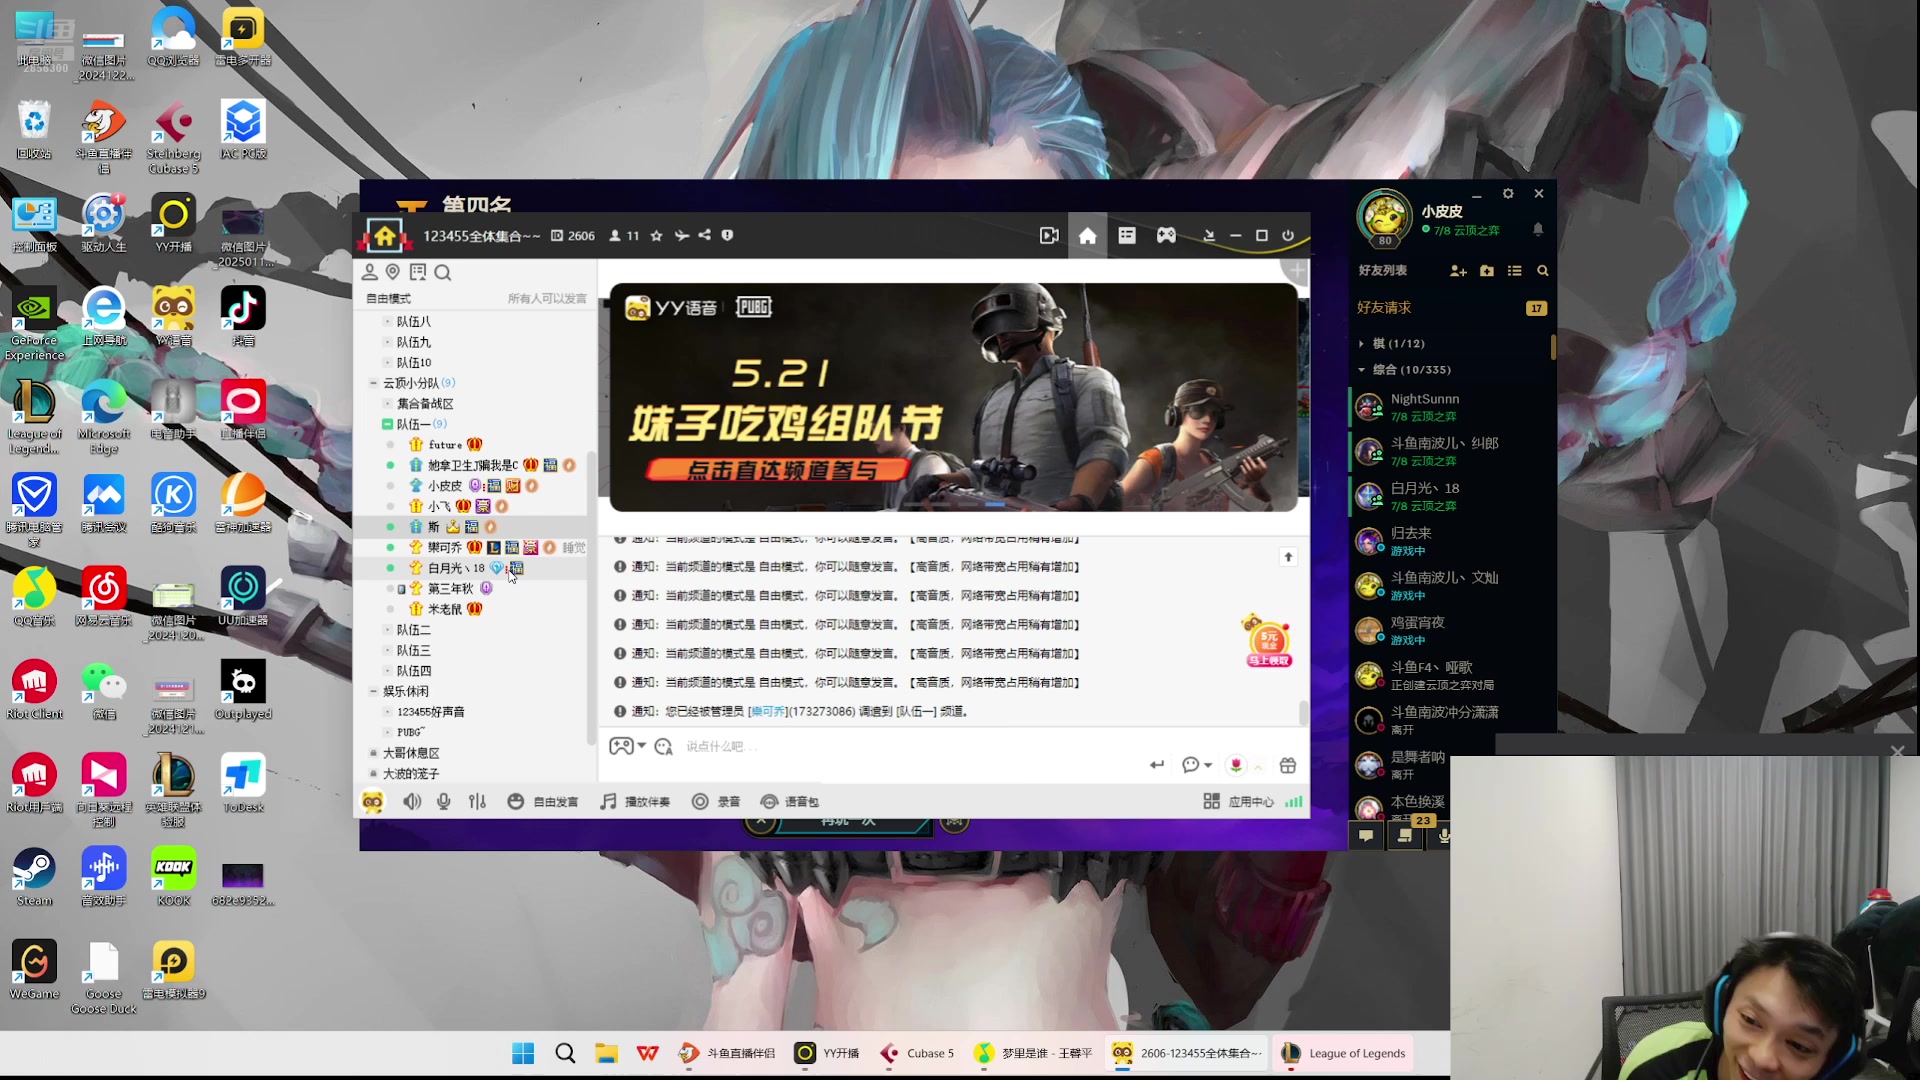Image resolution: width=1920 pixels, height=1080 pixels.
Task: Click the report shield icon in YY title bar
Action: (727, 235)
